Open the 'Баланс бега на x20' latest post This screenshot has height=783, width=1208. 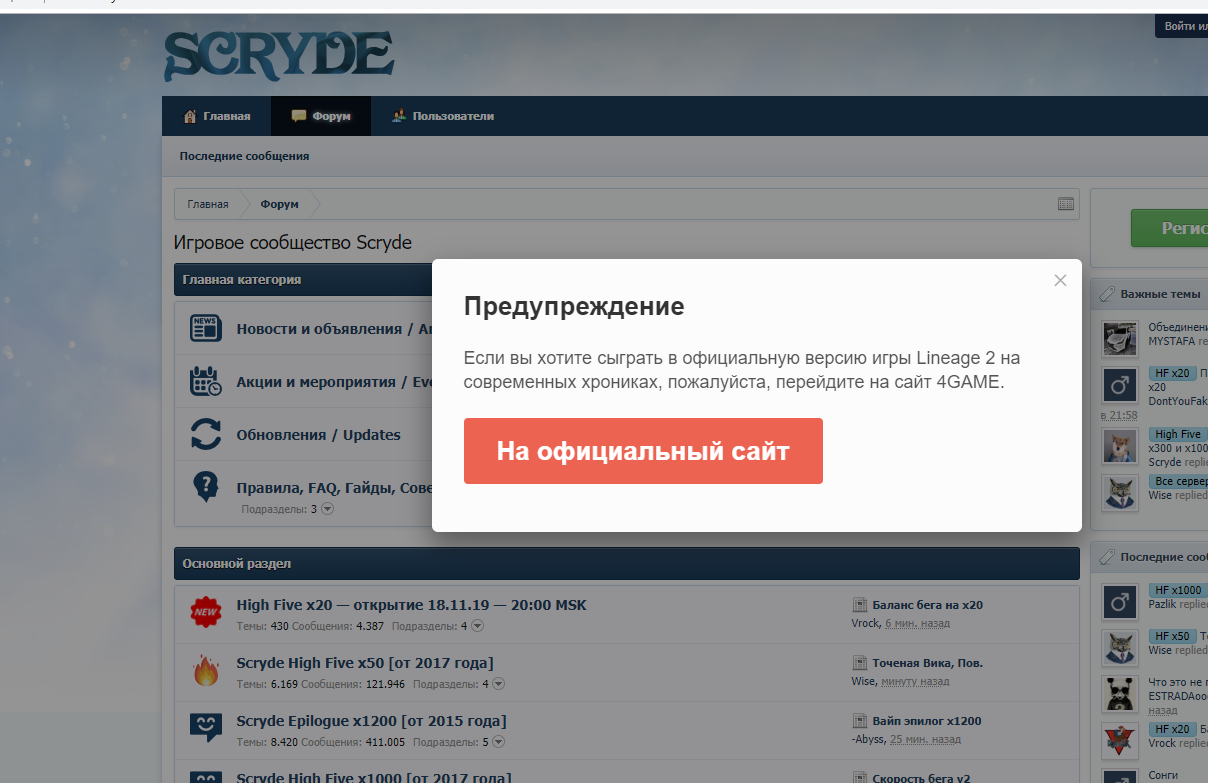[x=927, y=605]
